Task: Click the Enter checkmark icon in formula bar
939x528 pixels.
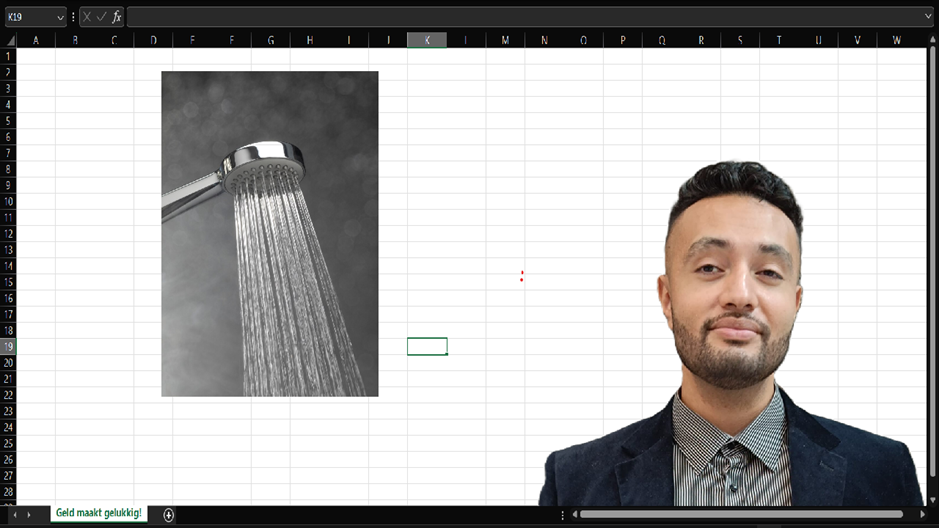Action: click(x=101, y=17)
